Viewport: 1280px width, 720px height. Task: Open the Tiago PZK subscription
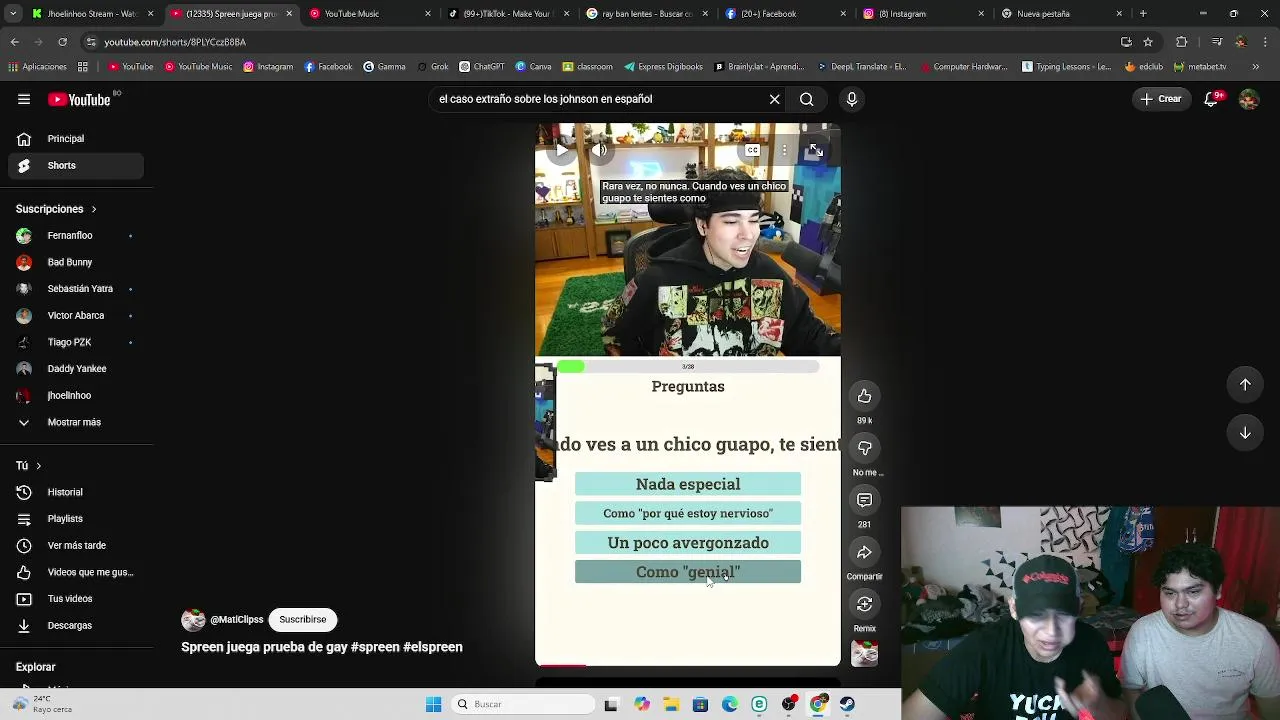[76, 342]
